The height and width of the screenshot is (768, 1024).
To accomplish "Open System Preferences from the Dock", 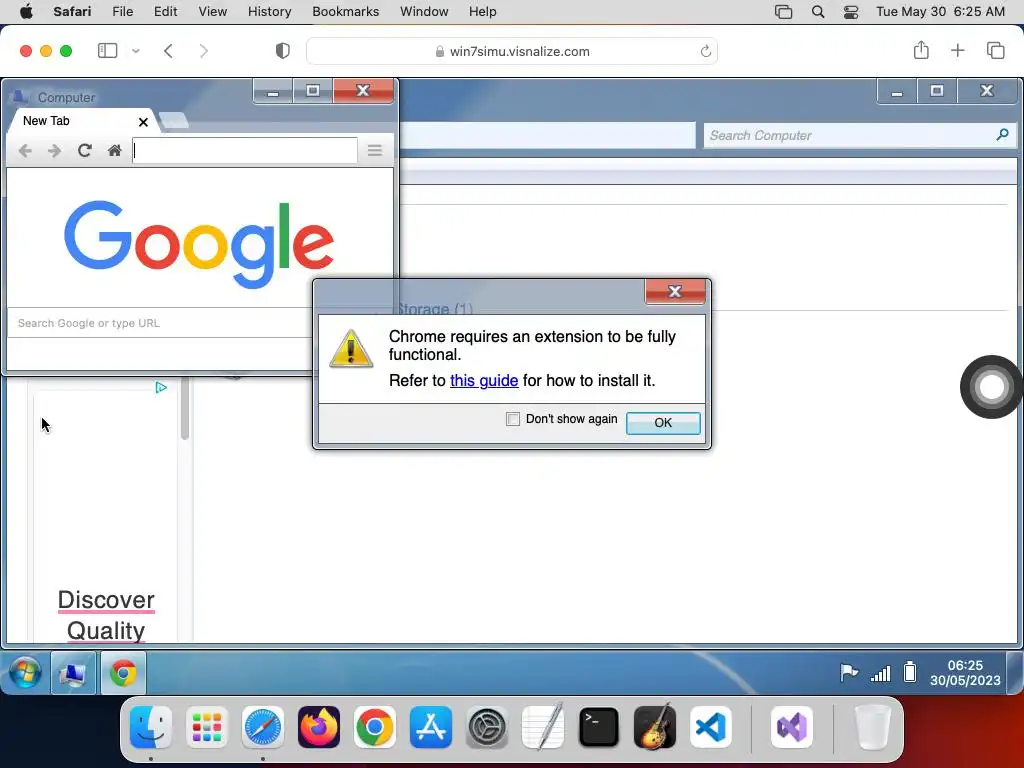I will coord(487,727).
